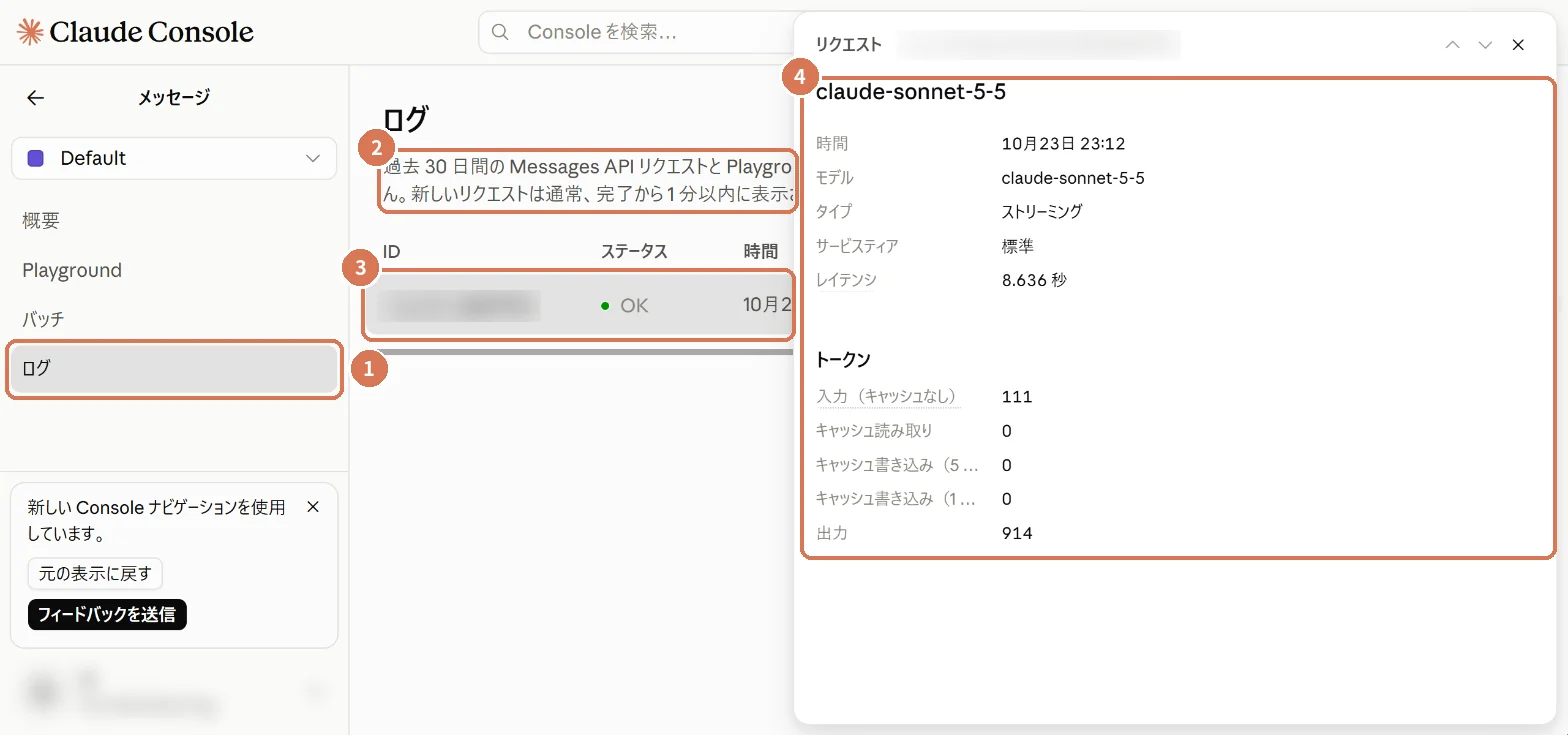
Task: Click the キャッシュ読み取り label
Action: point(874,431)
